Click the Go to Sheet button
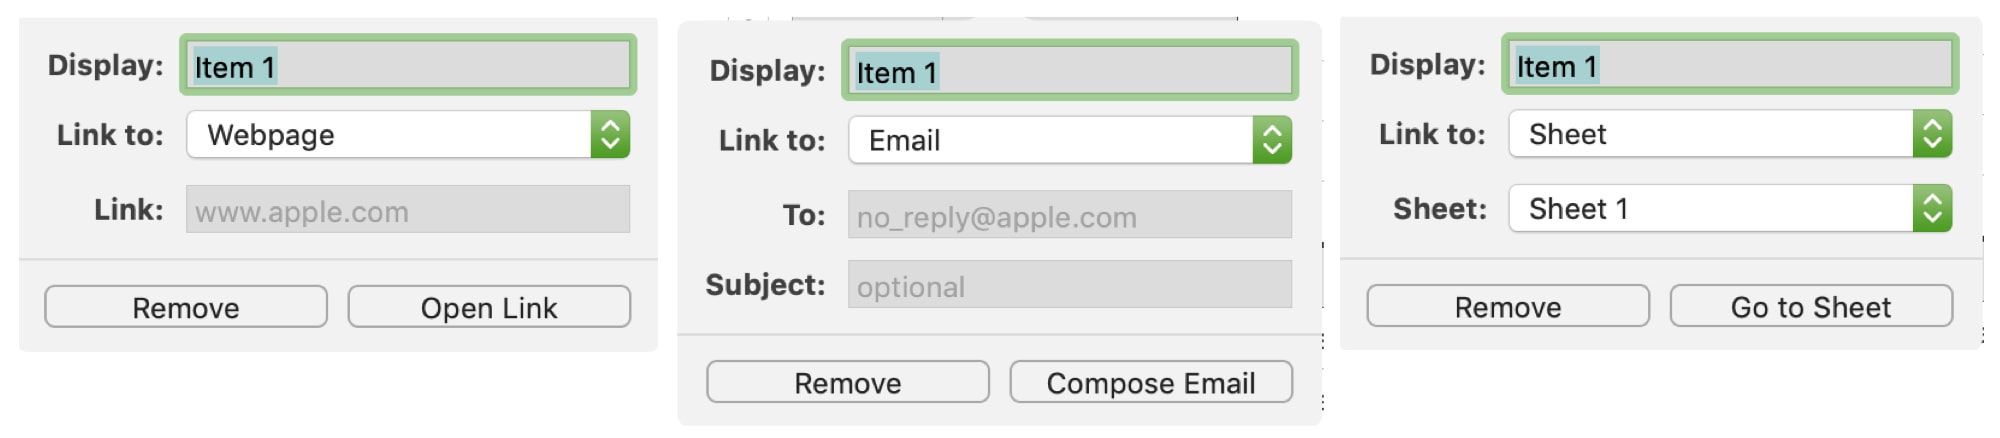 point(1811,306)
